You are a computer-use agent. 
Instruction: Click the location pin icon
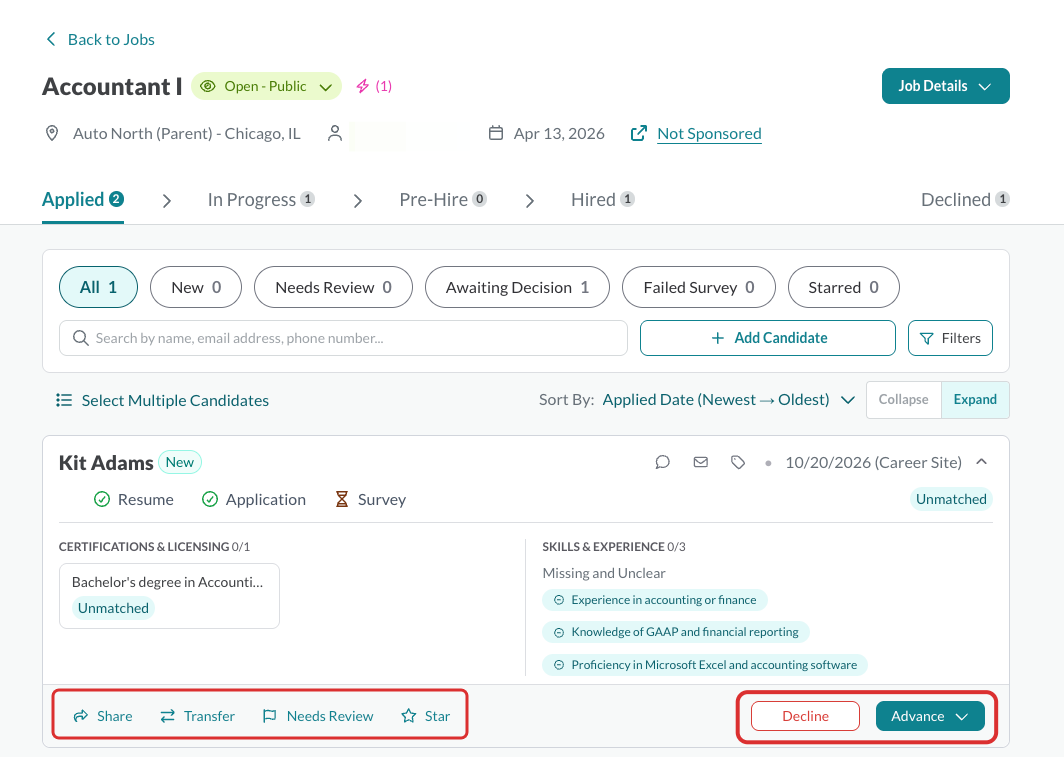[x=52, y=133]
